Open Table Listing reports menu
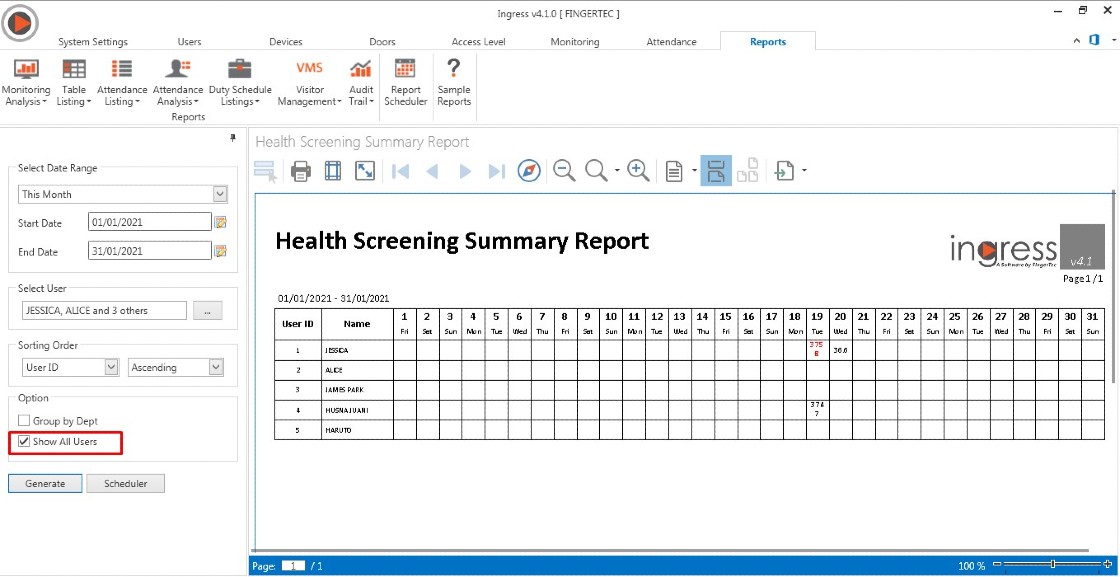This screenshot has width=1120, height=577. (74, 83)
